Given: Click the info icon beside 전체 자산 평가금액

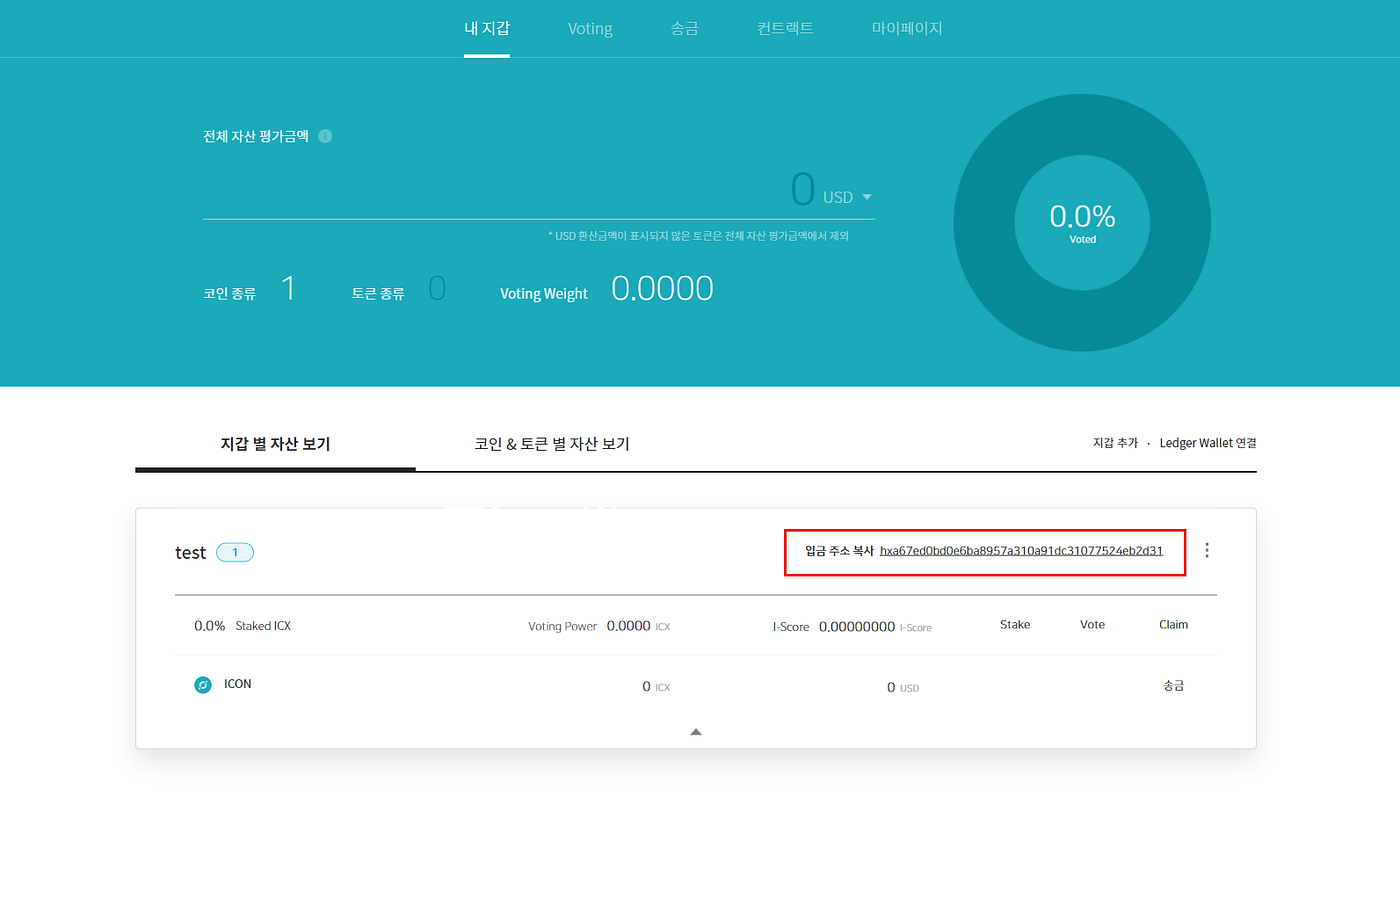Looking at the screenshot, I should click(324, 135).
